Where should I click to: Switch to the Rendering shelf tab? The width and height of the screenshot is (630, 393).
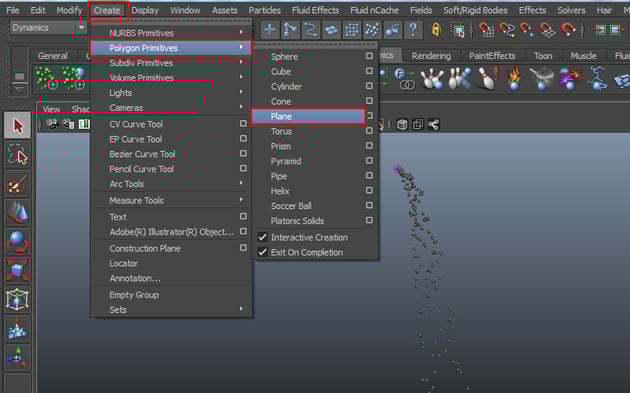(431, 56)
